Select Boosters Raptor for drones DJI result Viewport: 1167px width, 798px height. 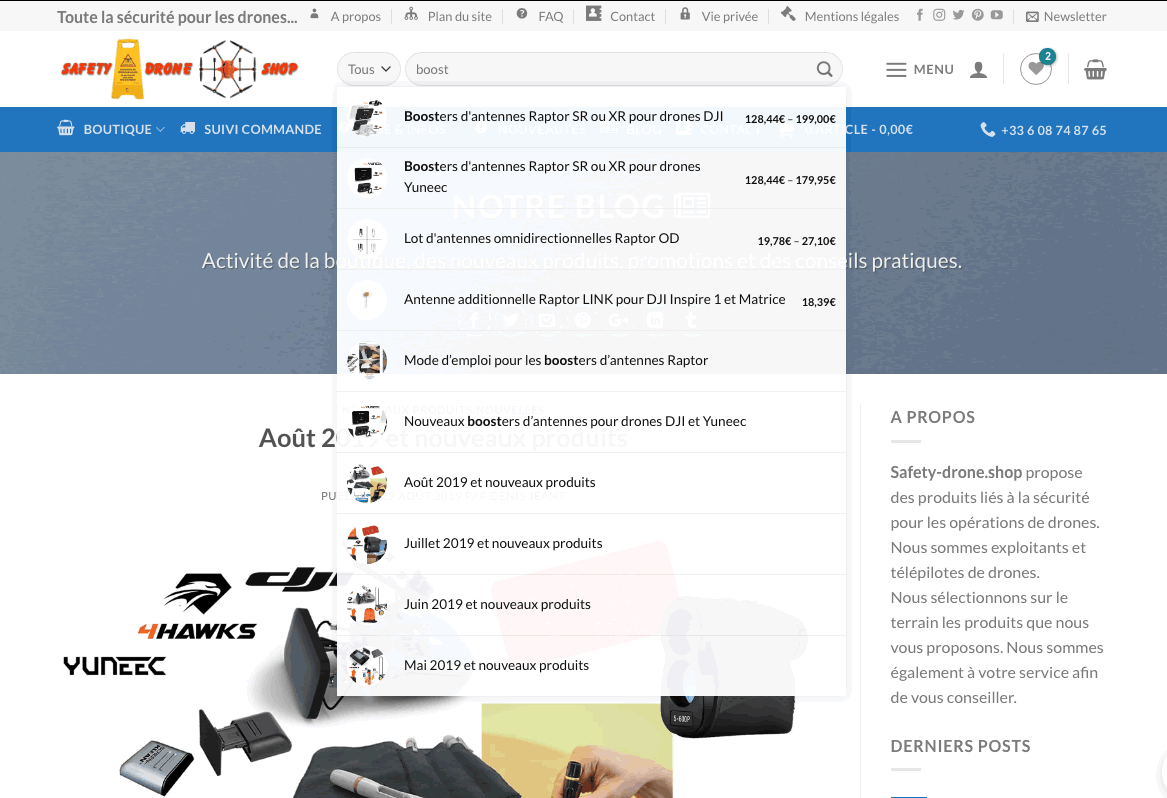592,117
